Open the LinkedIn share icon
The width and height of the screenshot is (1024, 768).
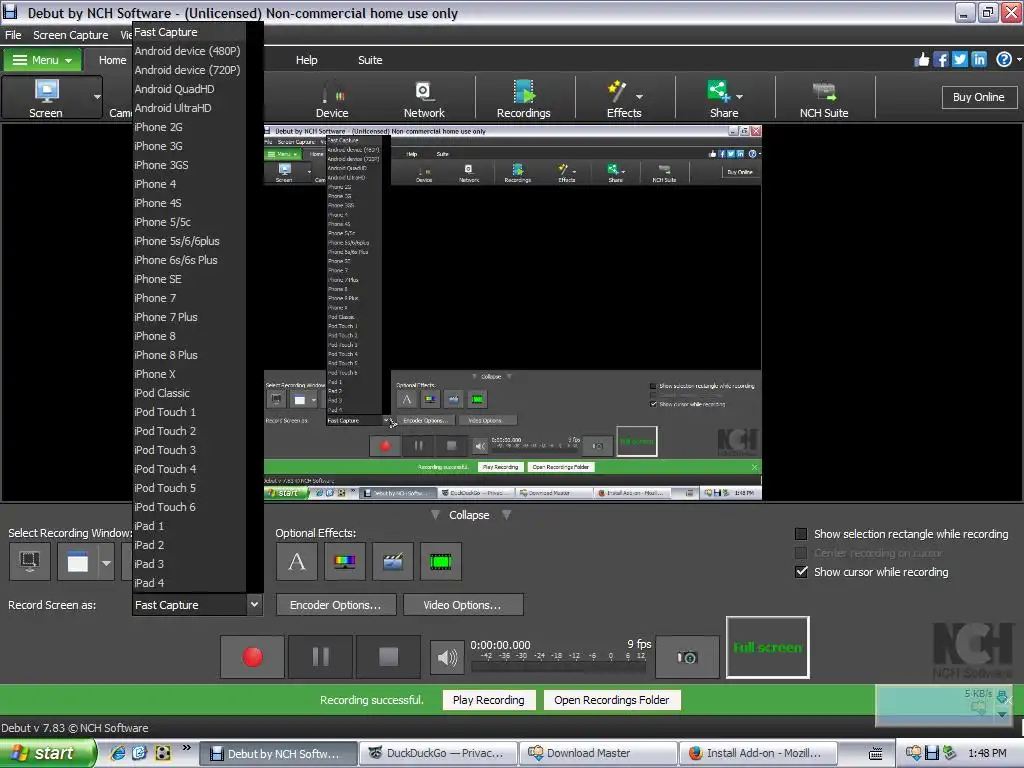979,60
